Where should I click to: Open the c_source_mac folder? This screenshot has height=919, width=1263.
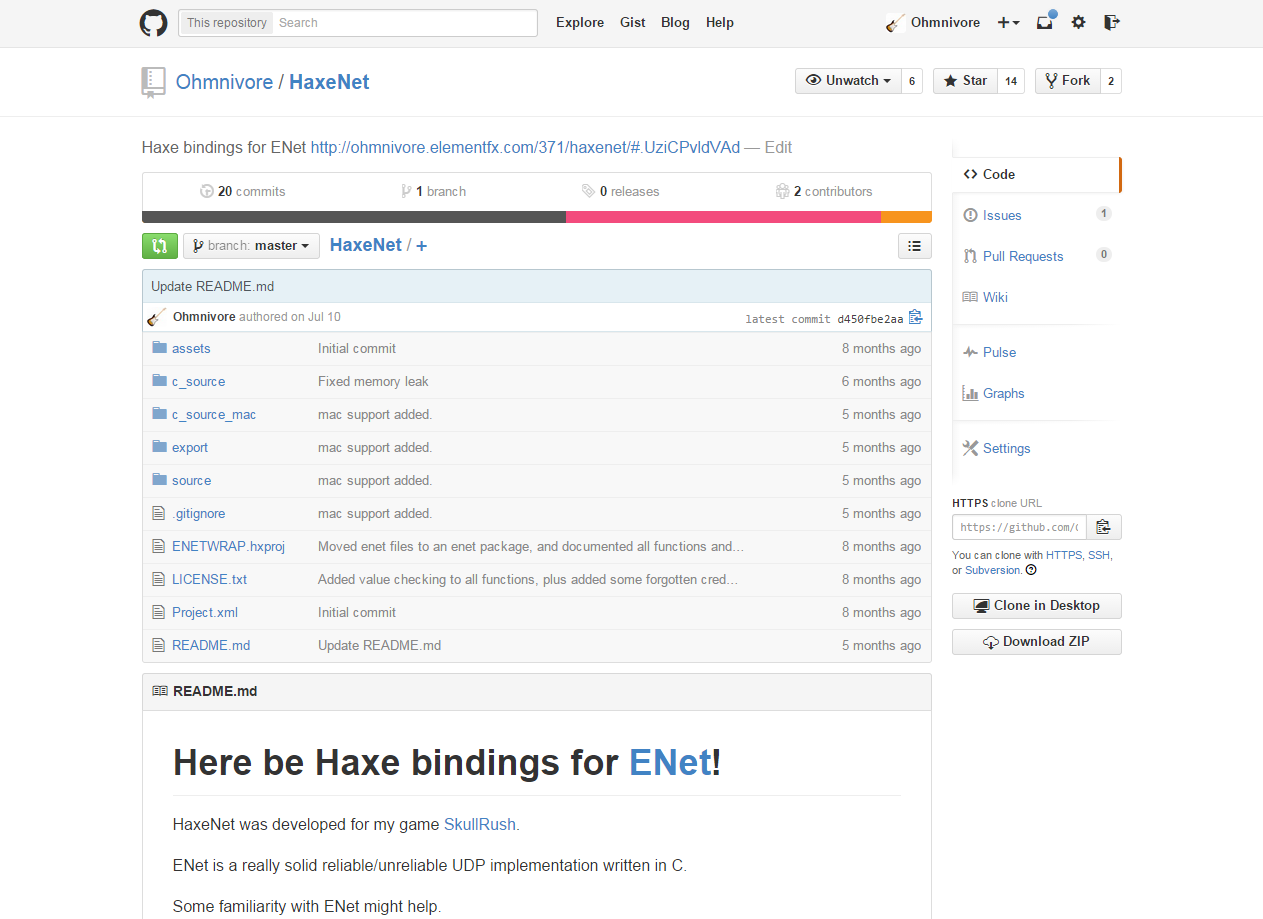pyautogui.click(x=214, y=414)
